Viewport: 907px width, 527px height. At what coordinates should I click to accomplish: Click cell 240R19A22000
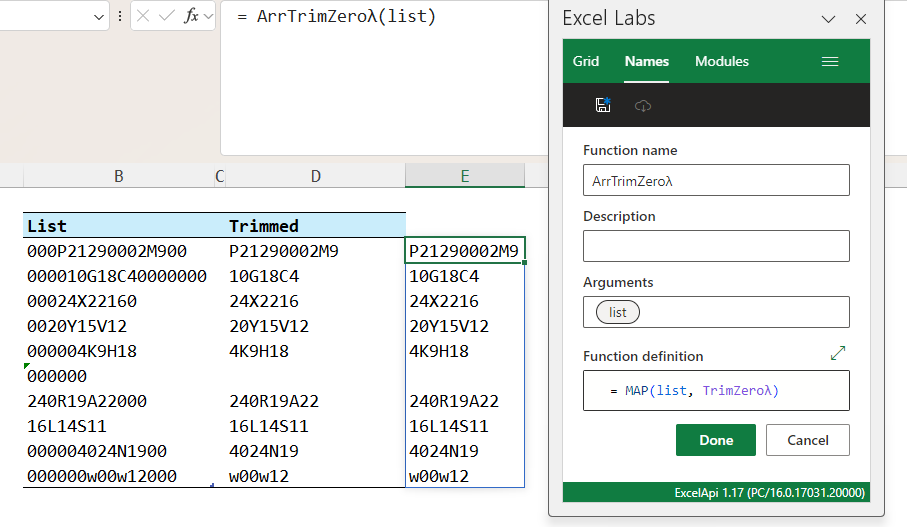(87, 401)
